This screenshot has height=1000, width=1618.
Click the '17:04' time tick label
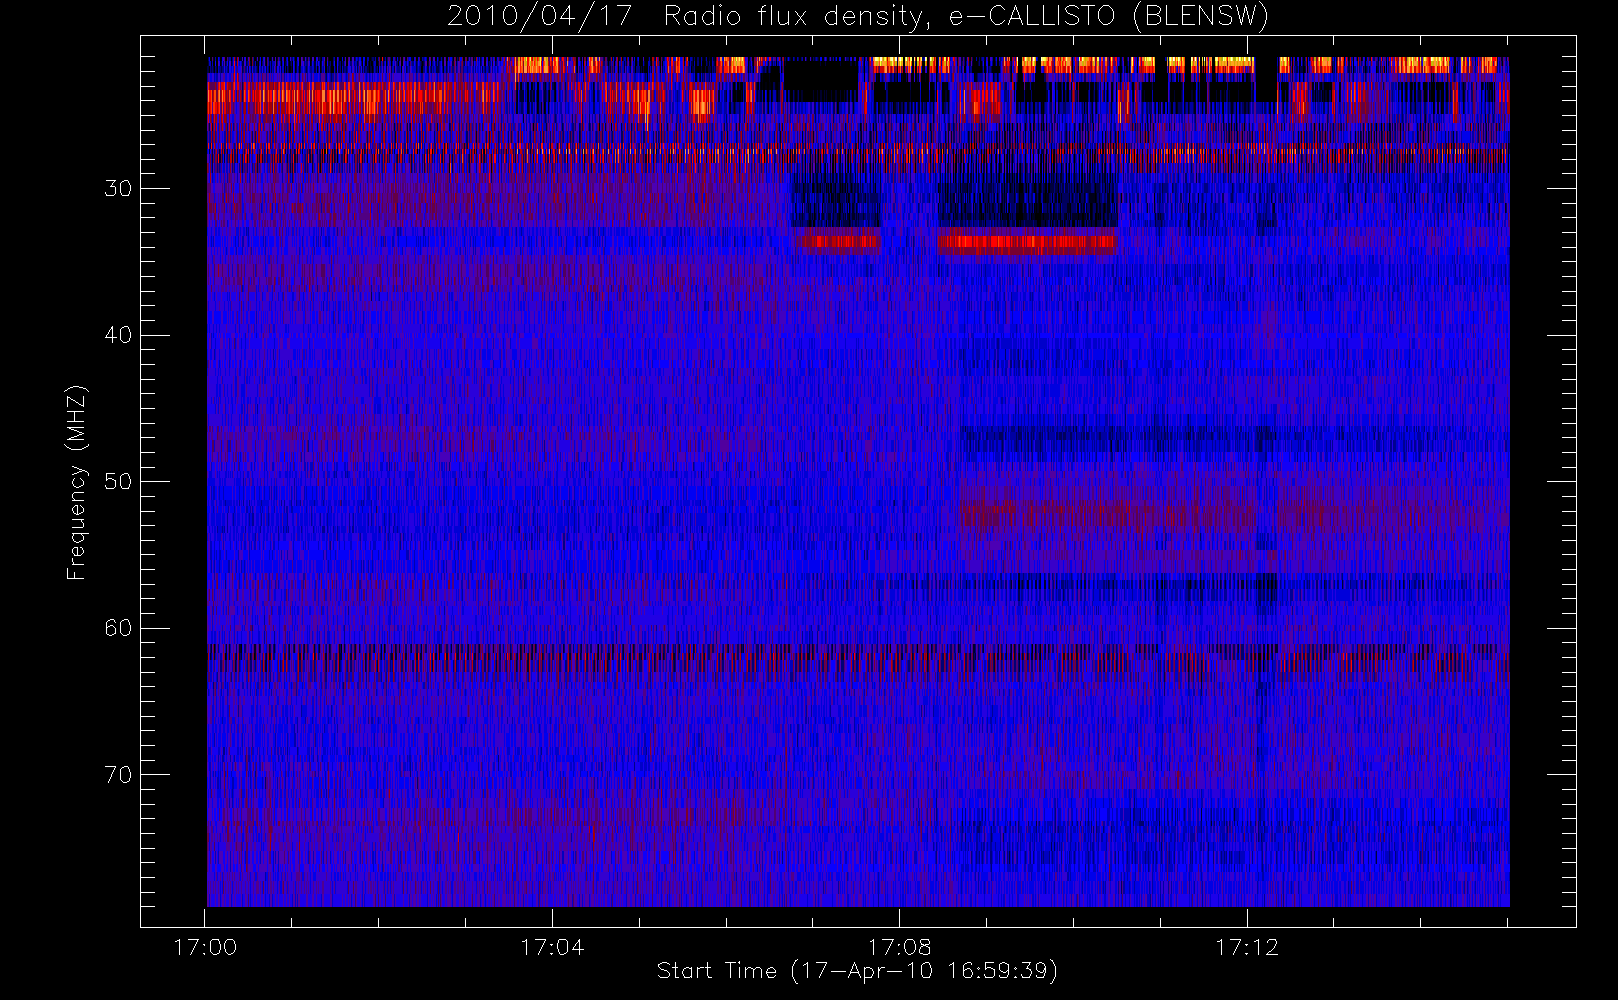point(552,947)
